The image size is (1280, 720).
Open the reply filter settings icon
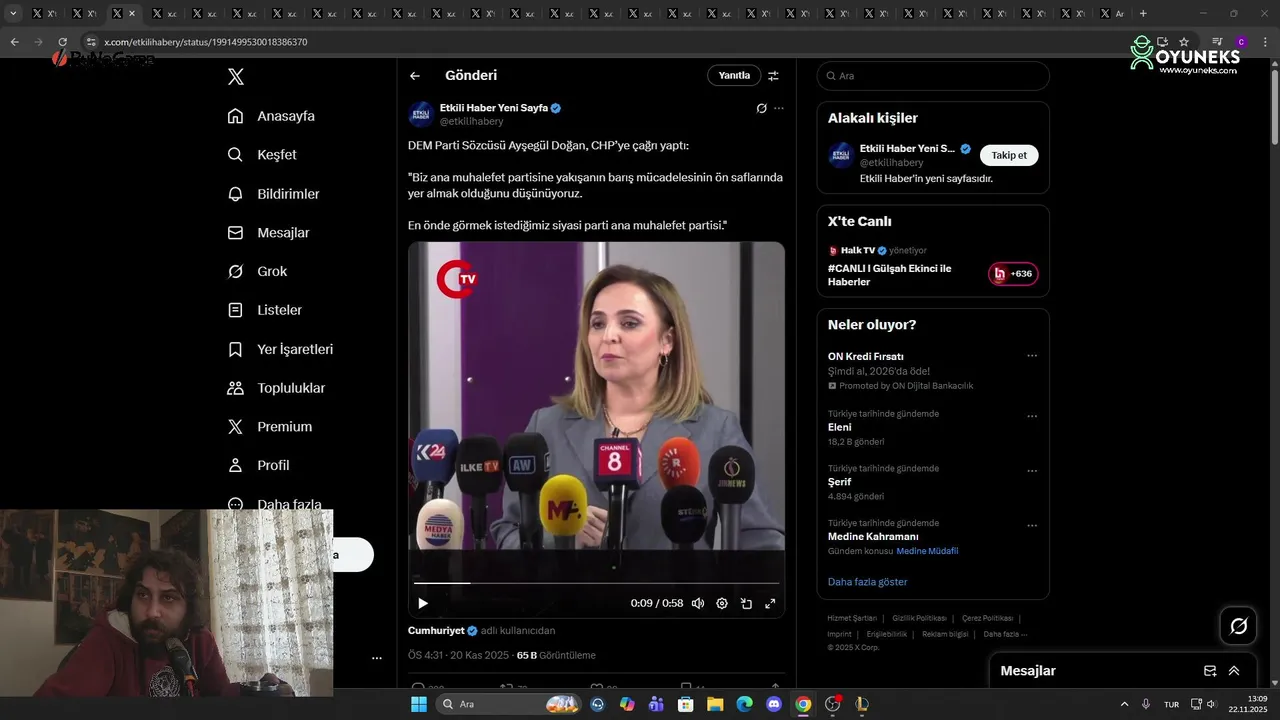[773, 76]
